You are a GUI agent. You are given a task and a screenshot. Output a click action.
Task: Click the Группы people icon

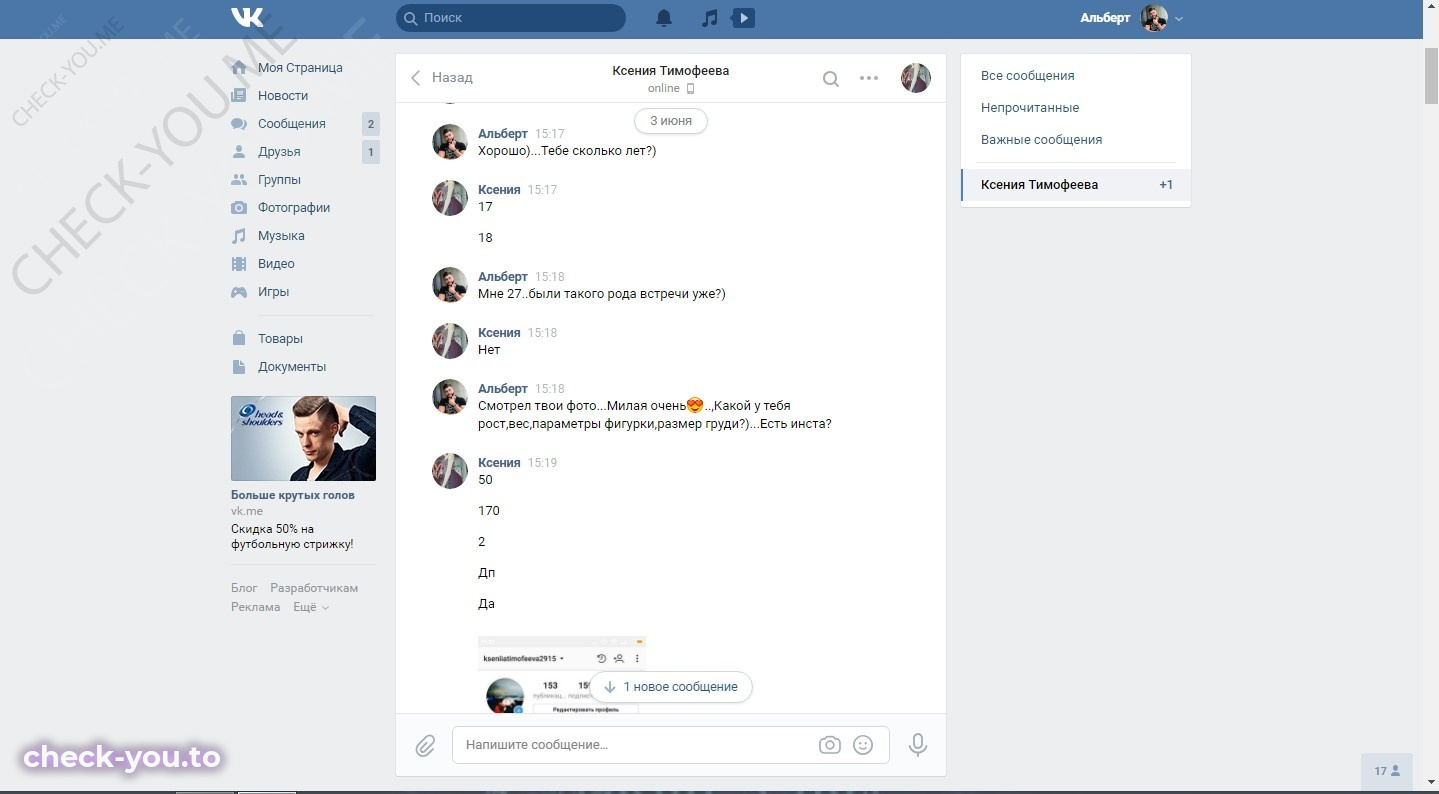point(239,180)
